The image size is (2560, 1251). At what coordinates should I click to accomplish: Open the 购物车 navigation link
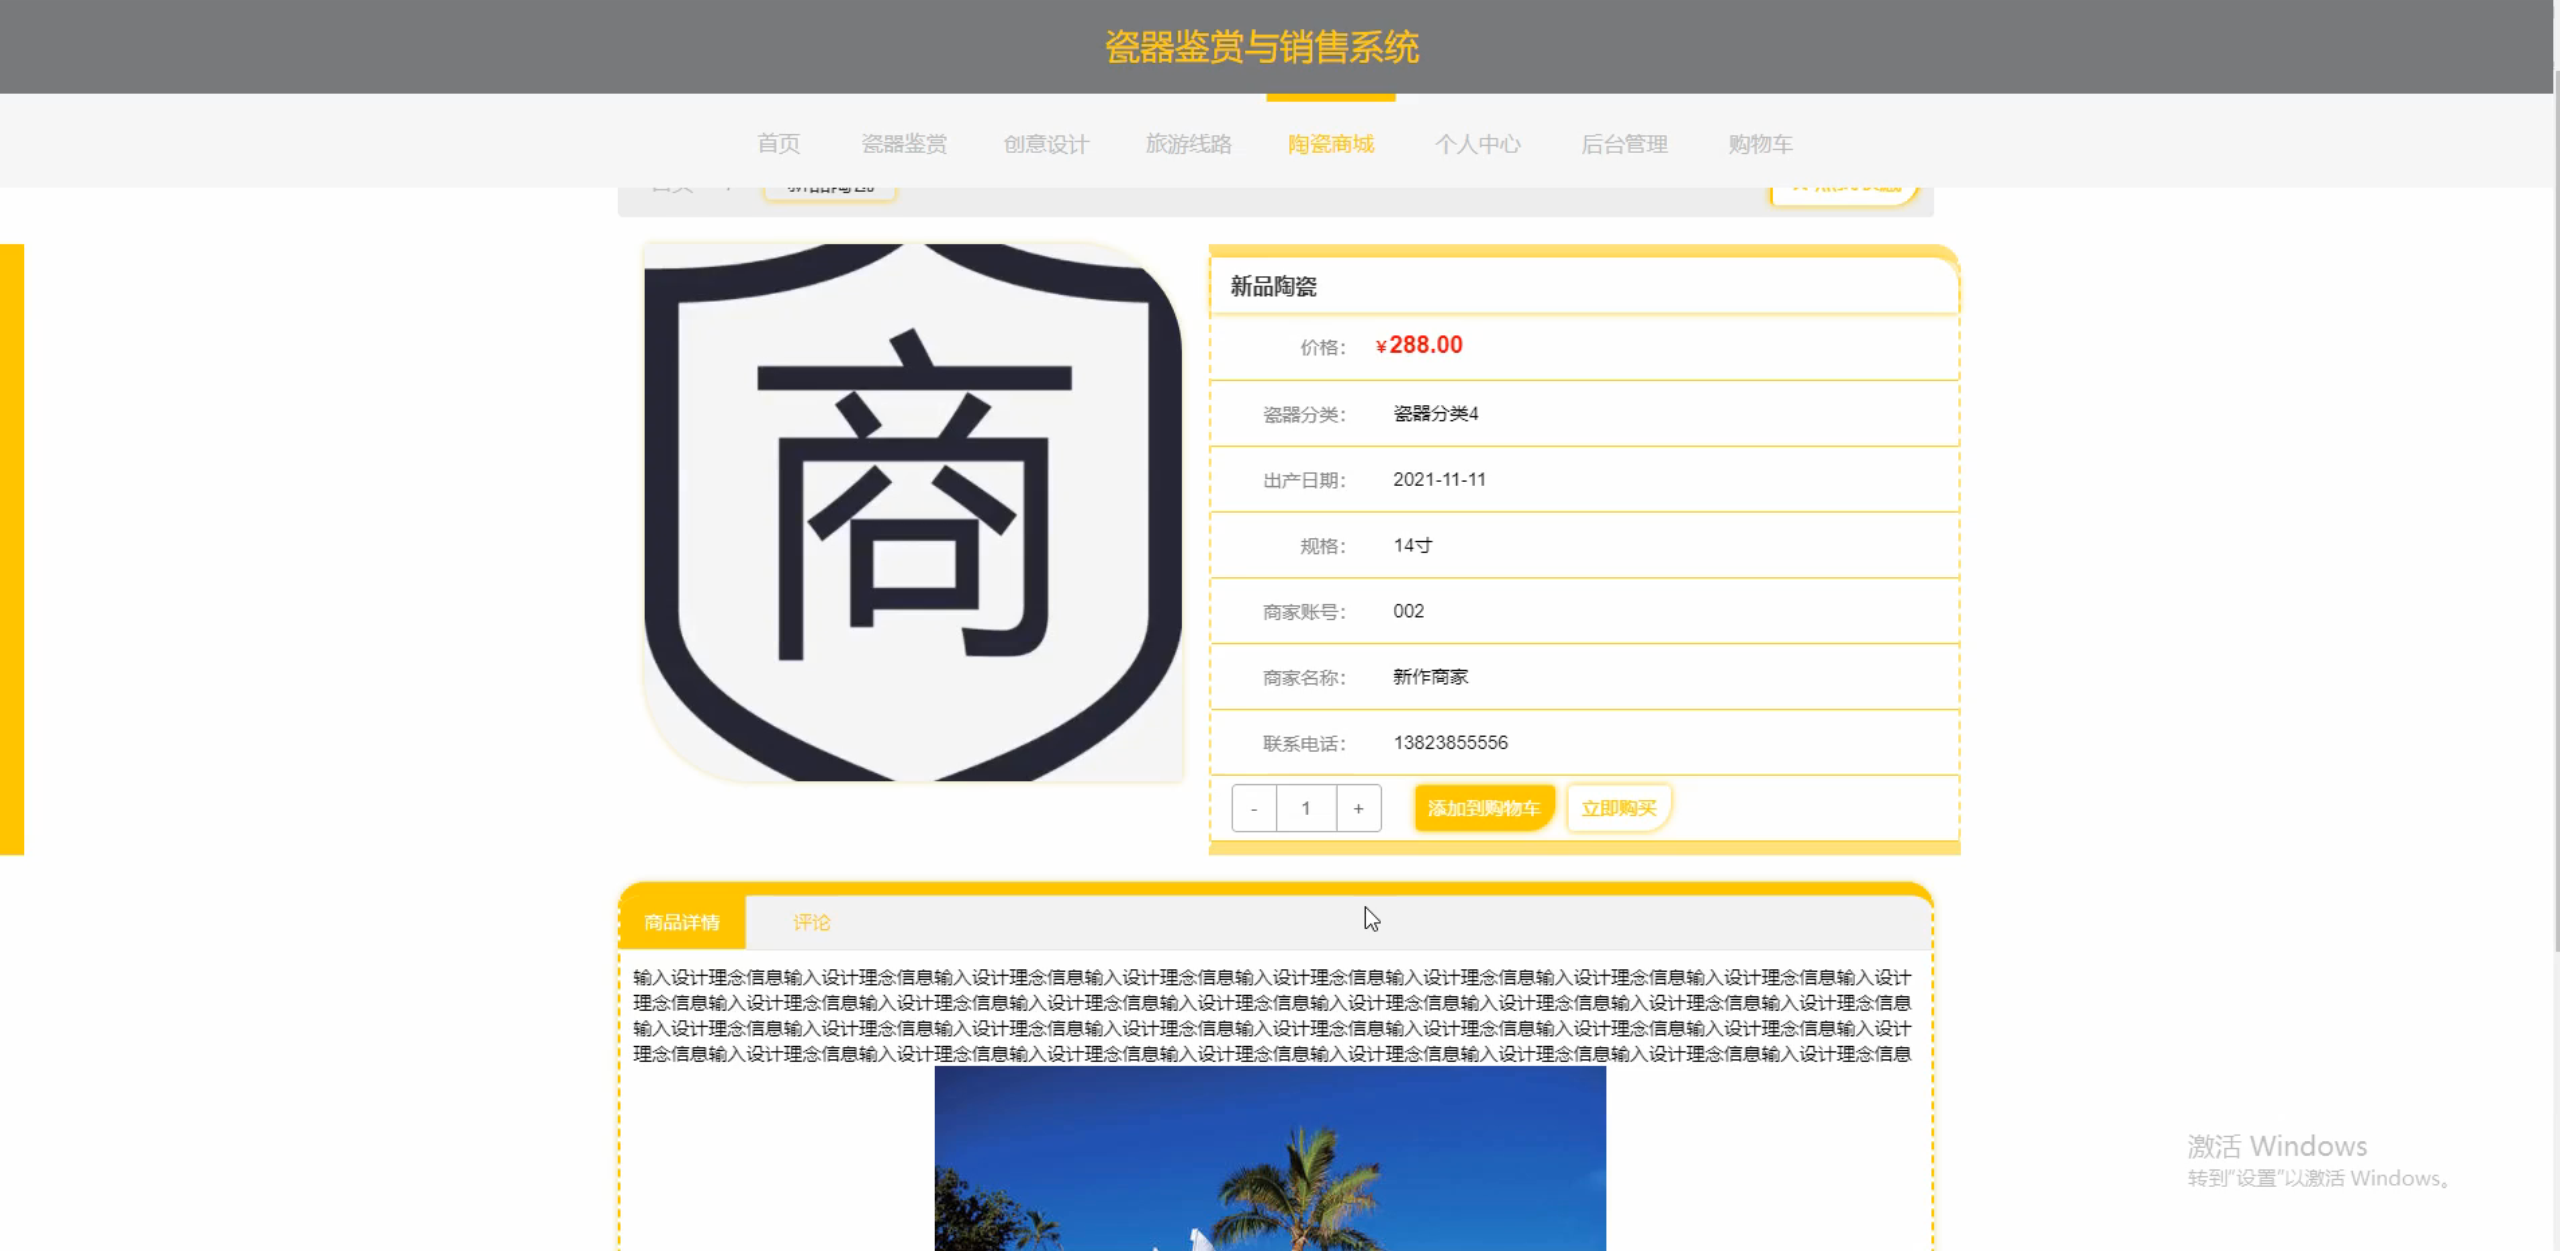pos(1760,144)
